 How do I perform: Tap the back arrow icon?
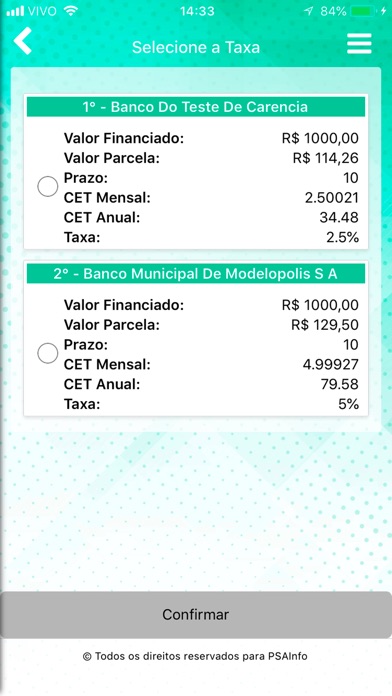[23, 41]
